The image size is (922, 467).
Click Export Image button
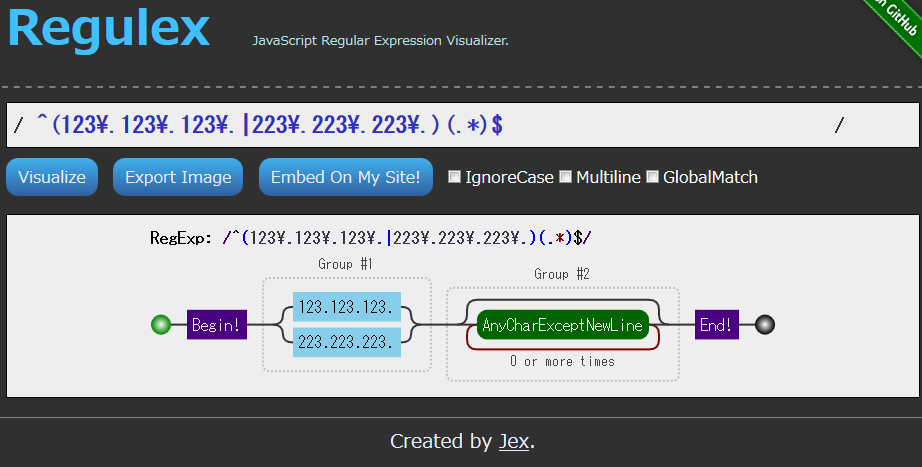click(x=178, y=177)
